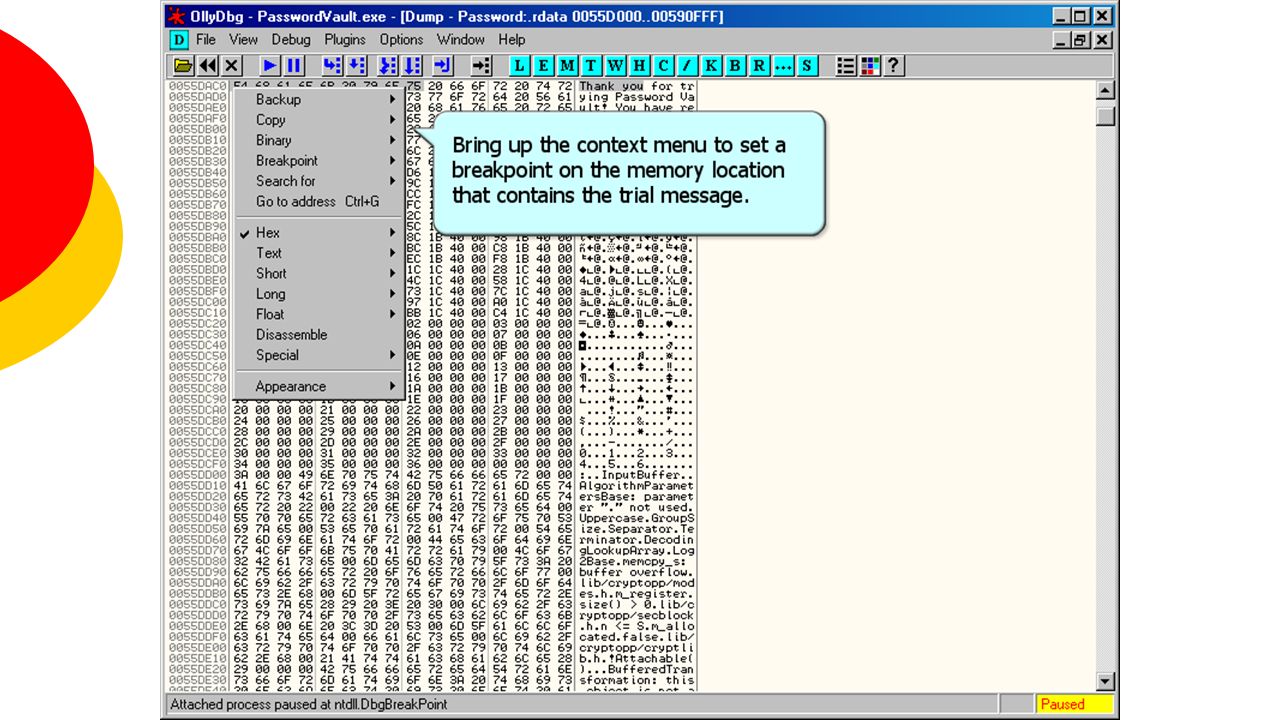
Task: Click the Pause execution toolbar icon
Action: [294, 66]
